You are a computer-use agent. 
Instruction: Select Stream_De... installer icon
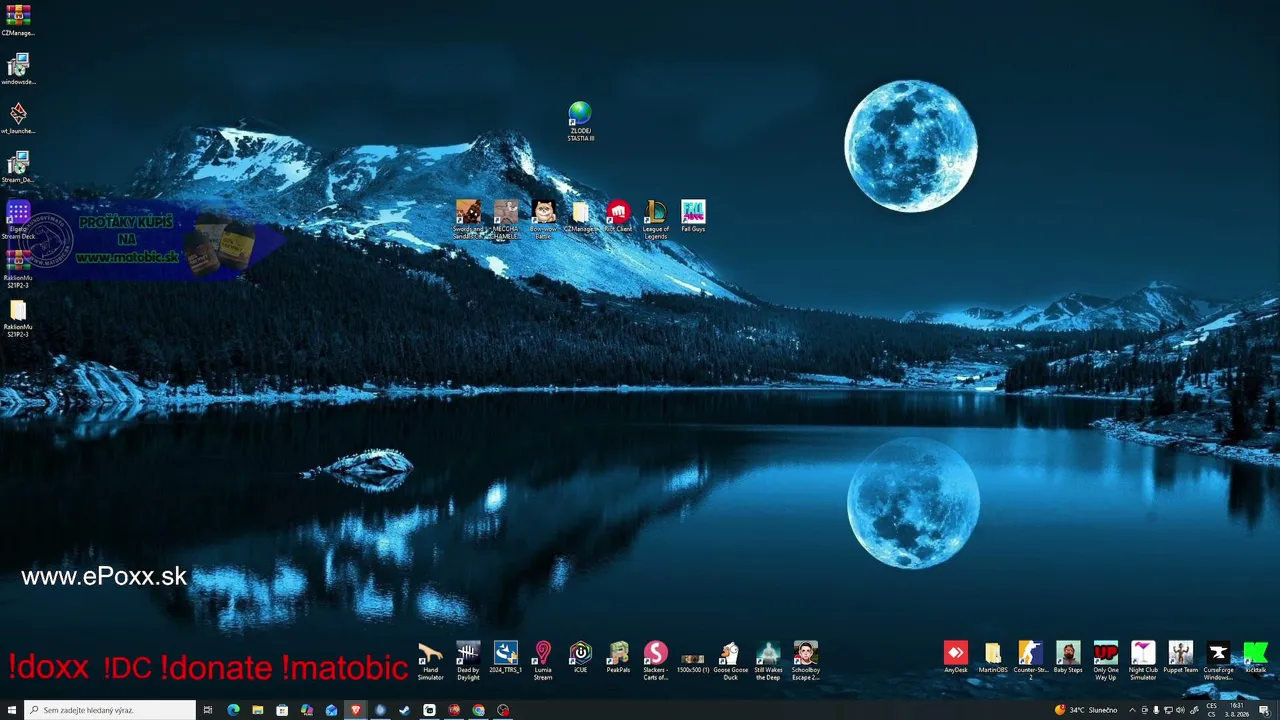18,167
